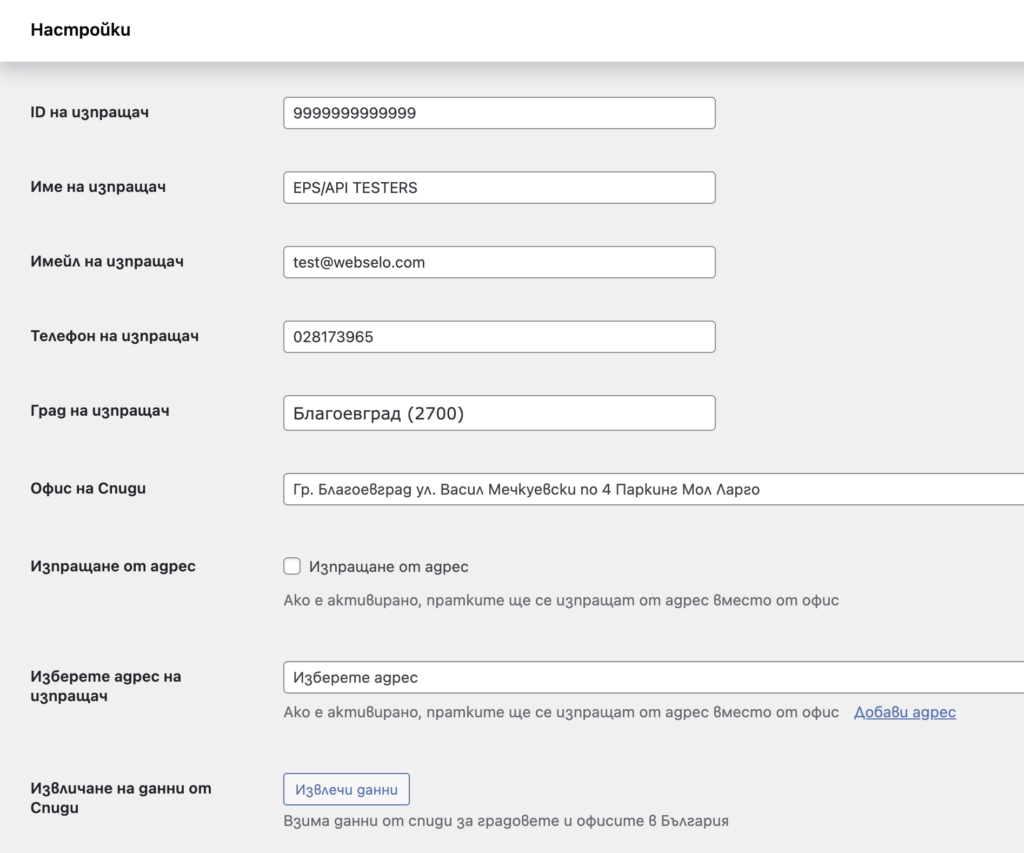Click the 'Телефон на изпращач' row label
Screen dimensions: 1024x853
115,336
